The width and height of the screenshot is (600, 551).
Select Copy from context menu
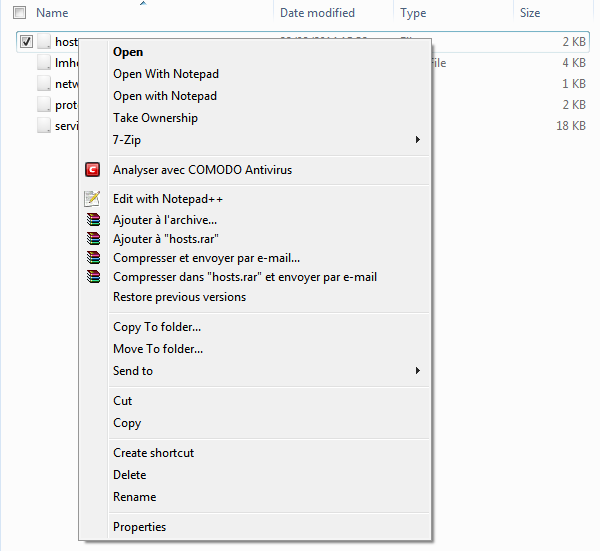(127, 423)
